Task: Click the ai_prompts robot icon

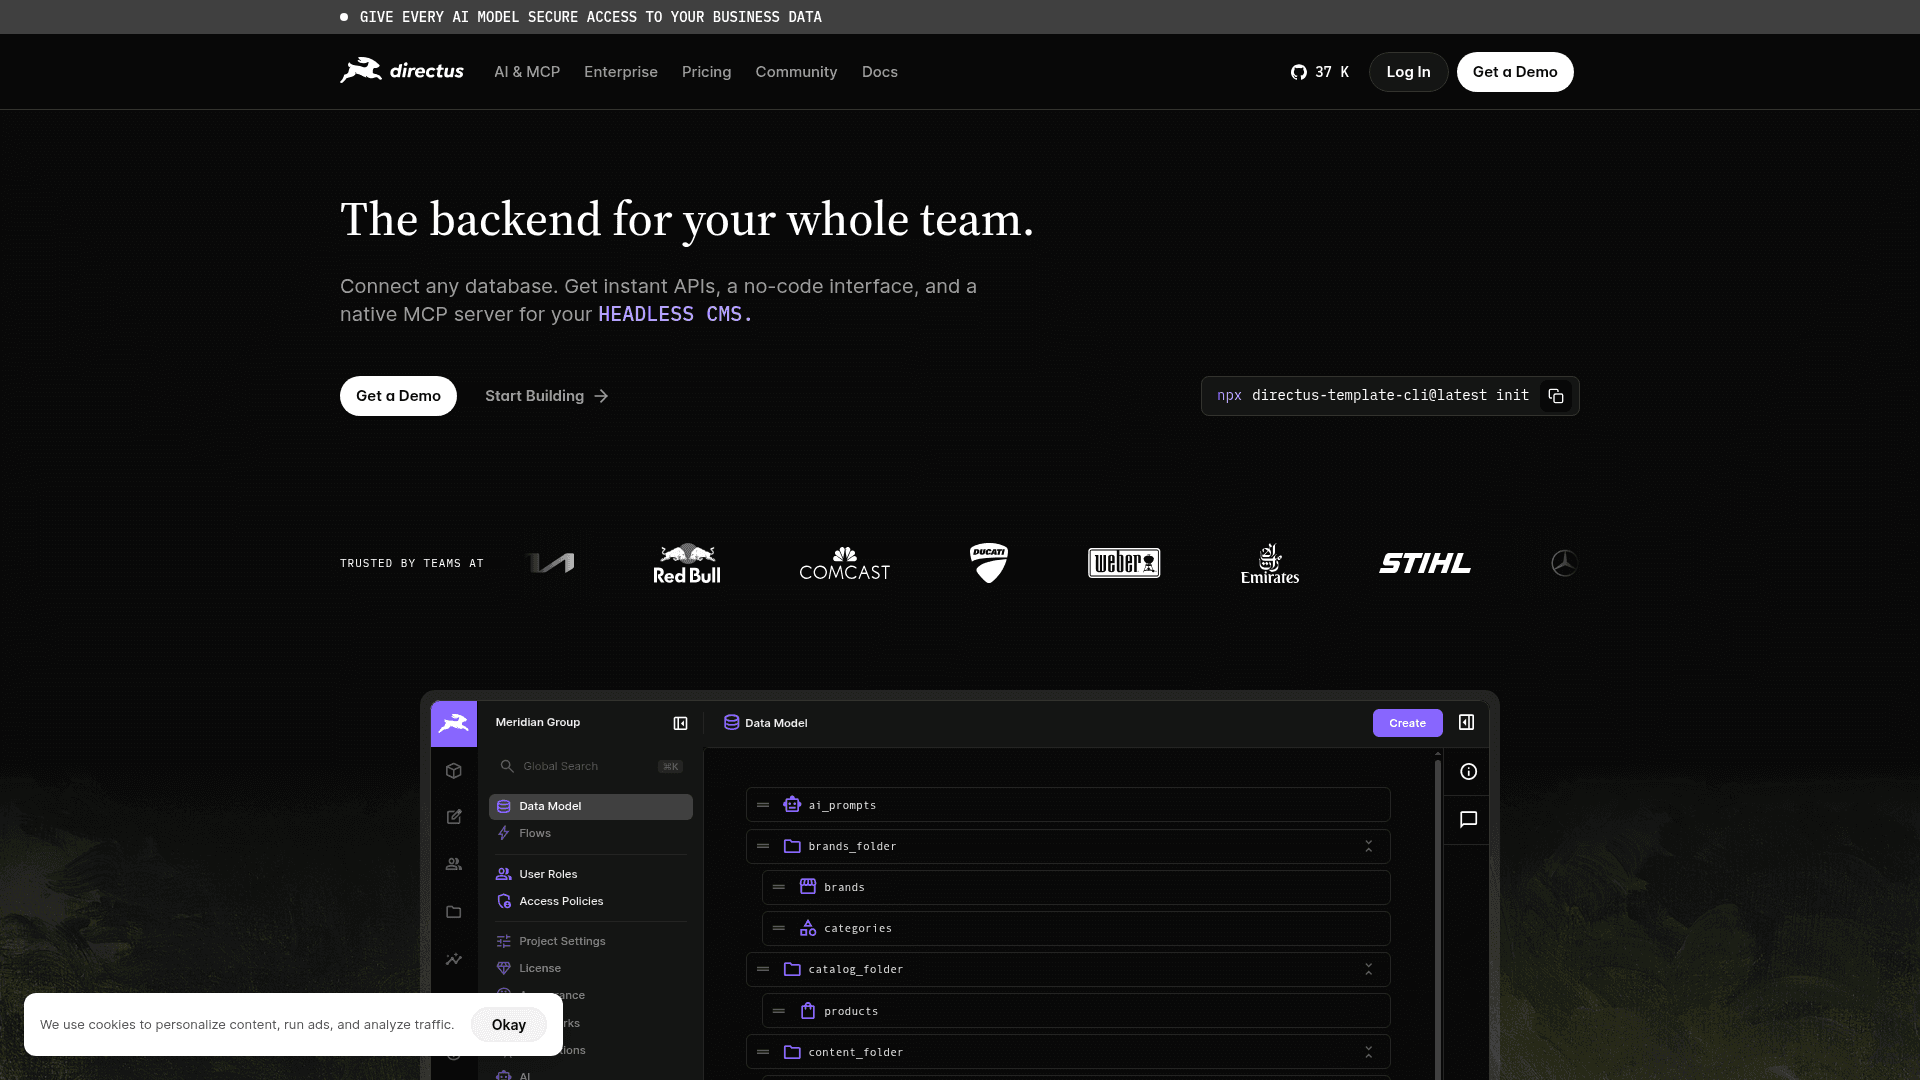Action: click(x=792, y=804)
